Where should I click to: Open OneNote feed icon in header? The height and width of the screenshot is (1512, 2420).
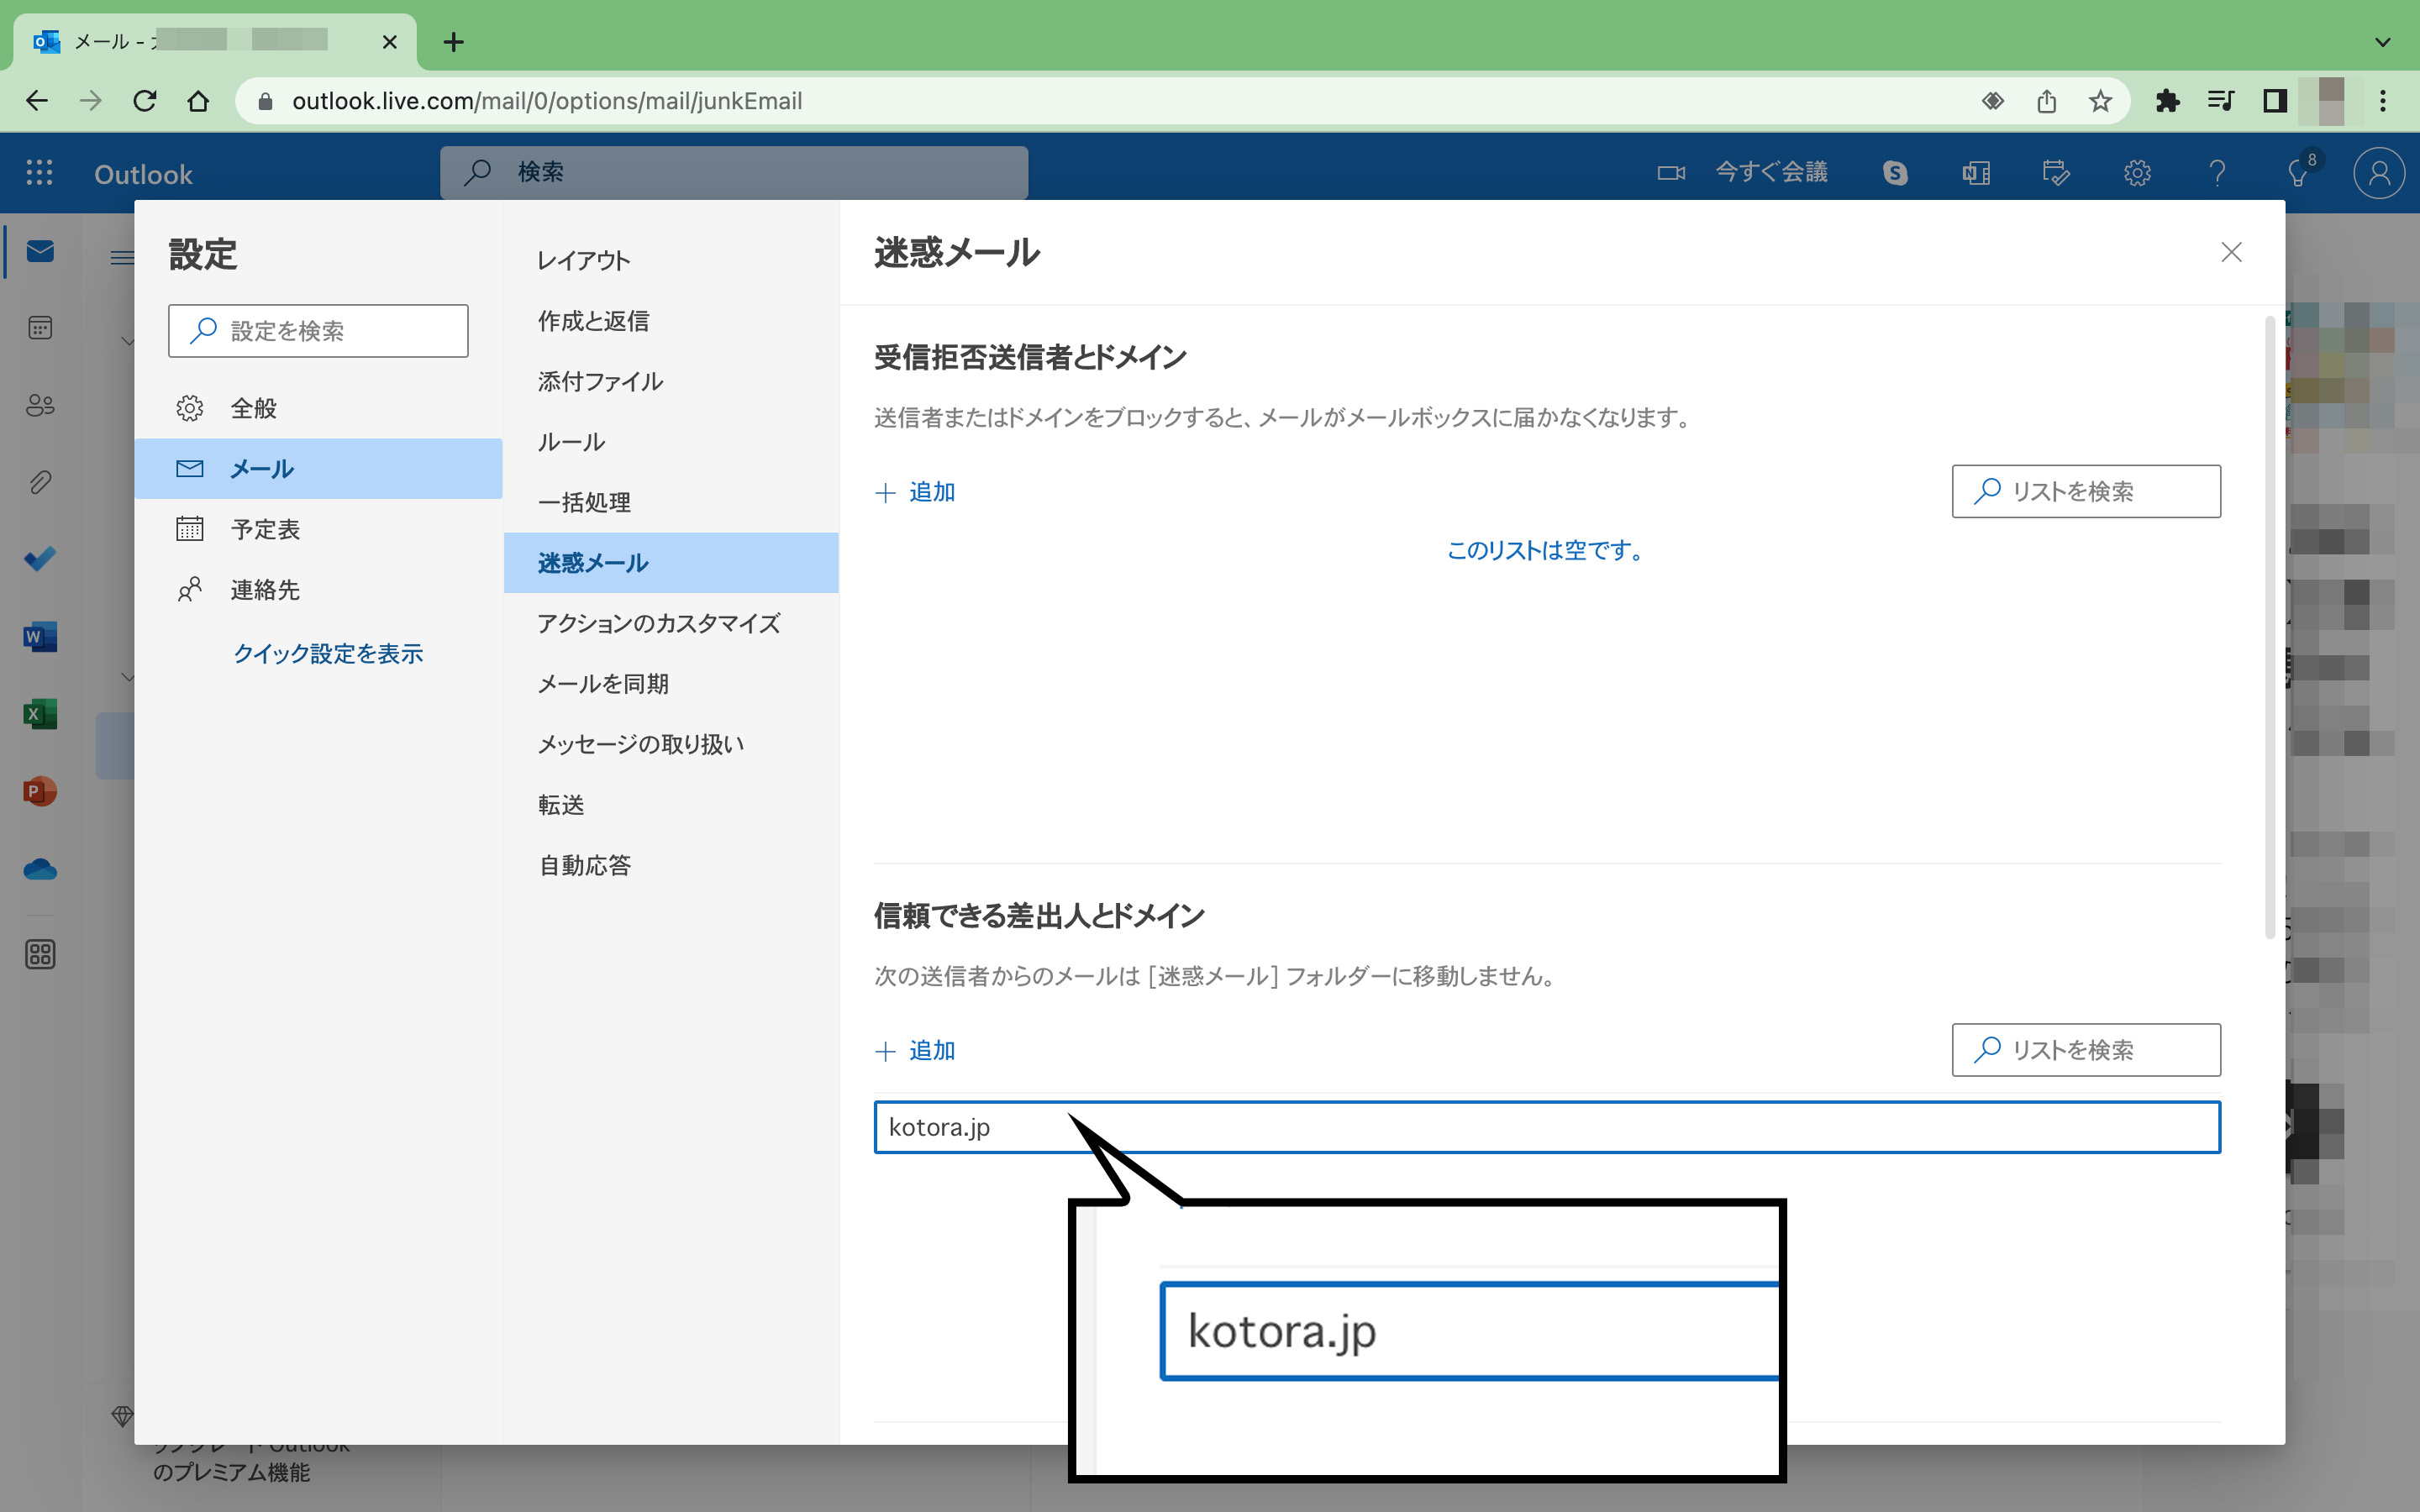[1976, 173]
